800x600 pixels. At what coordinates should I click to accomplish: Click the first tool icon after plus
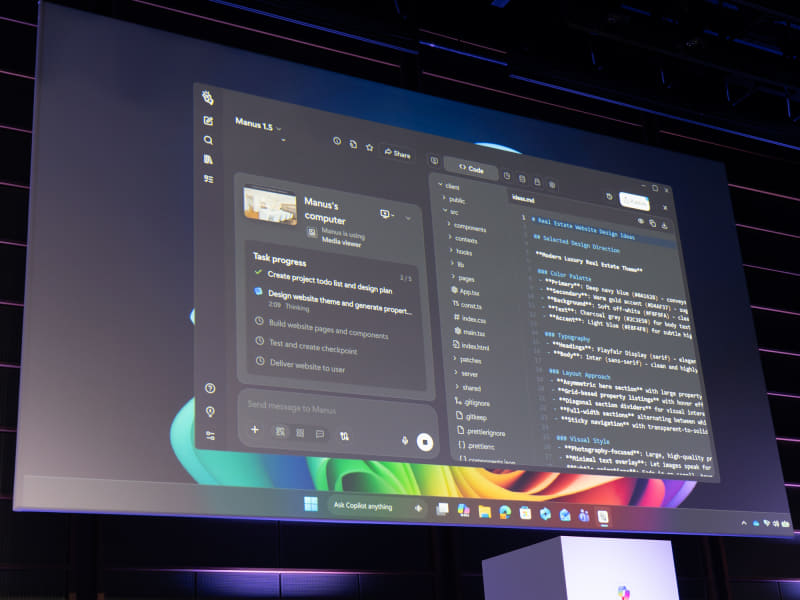coord(280,432)
